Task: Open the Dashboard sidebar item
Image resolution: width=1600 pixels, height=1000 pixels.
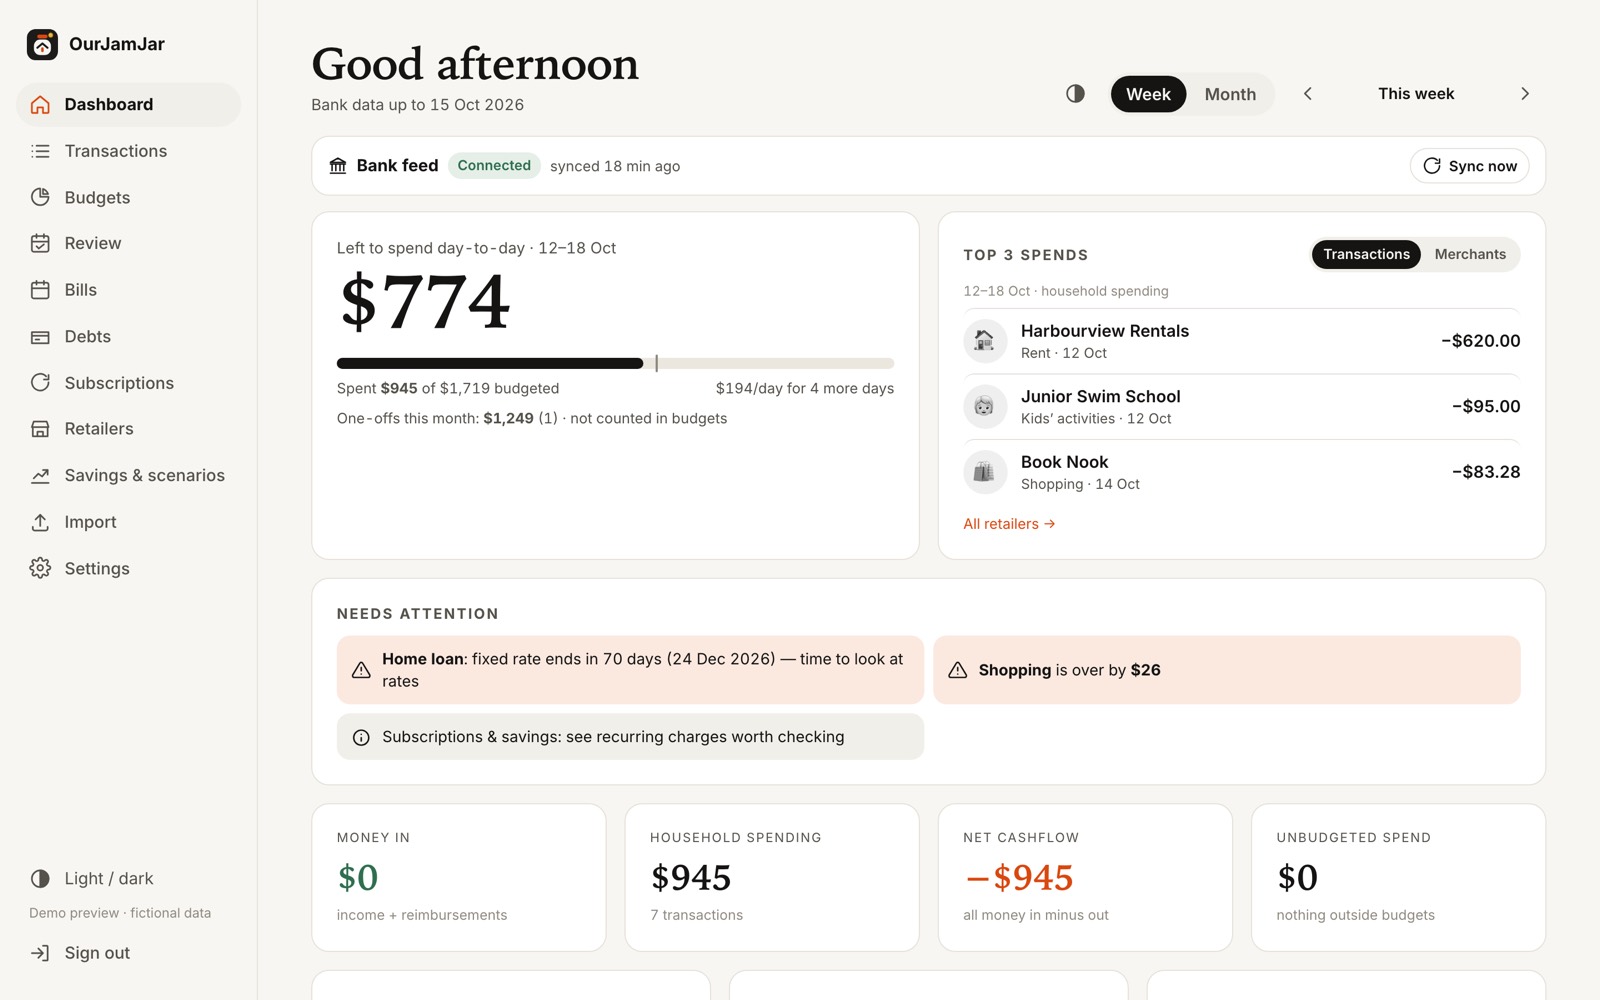Action: point(128,105)
